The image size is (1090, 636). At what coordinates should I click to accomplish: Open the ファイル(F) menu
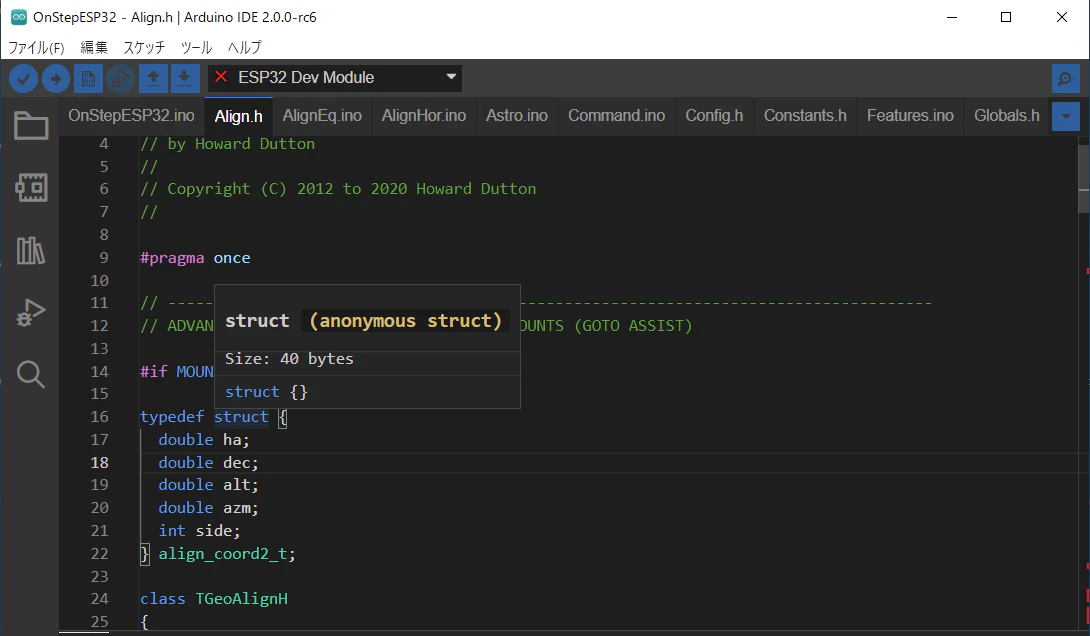(x=36, y=47)
